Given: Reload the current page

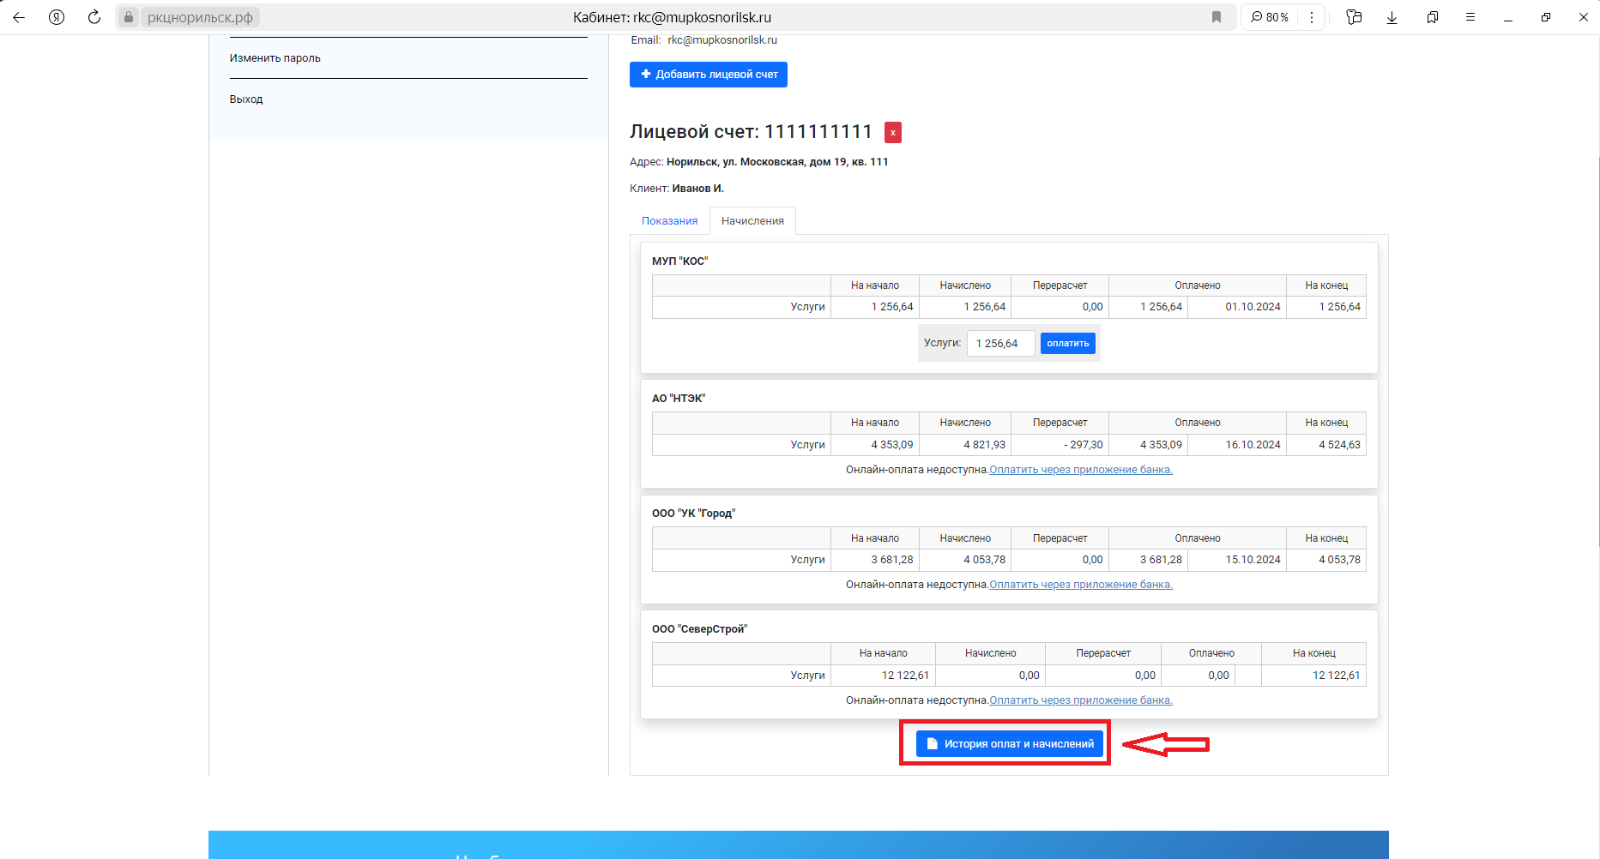Looking at the screenshot, I should point(94,17).
